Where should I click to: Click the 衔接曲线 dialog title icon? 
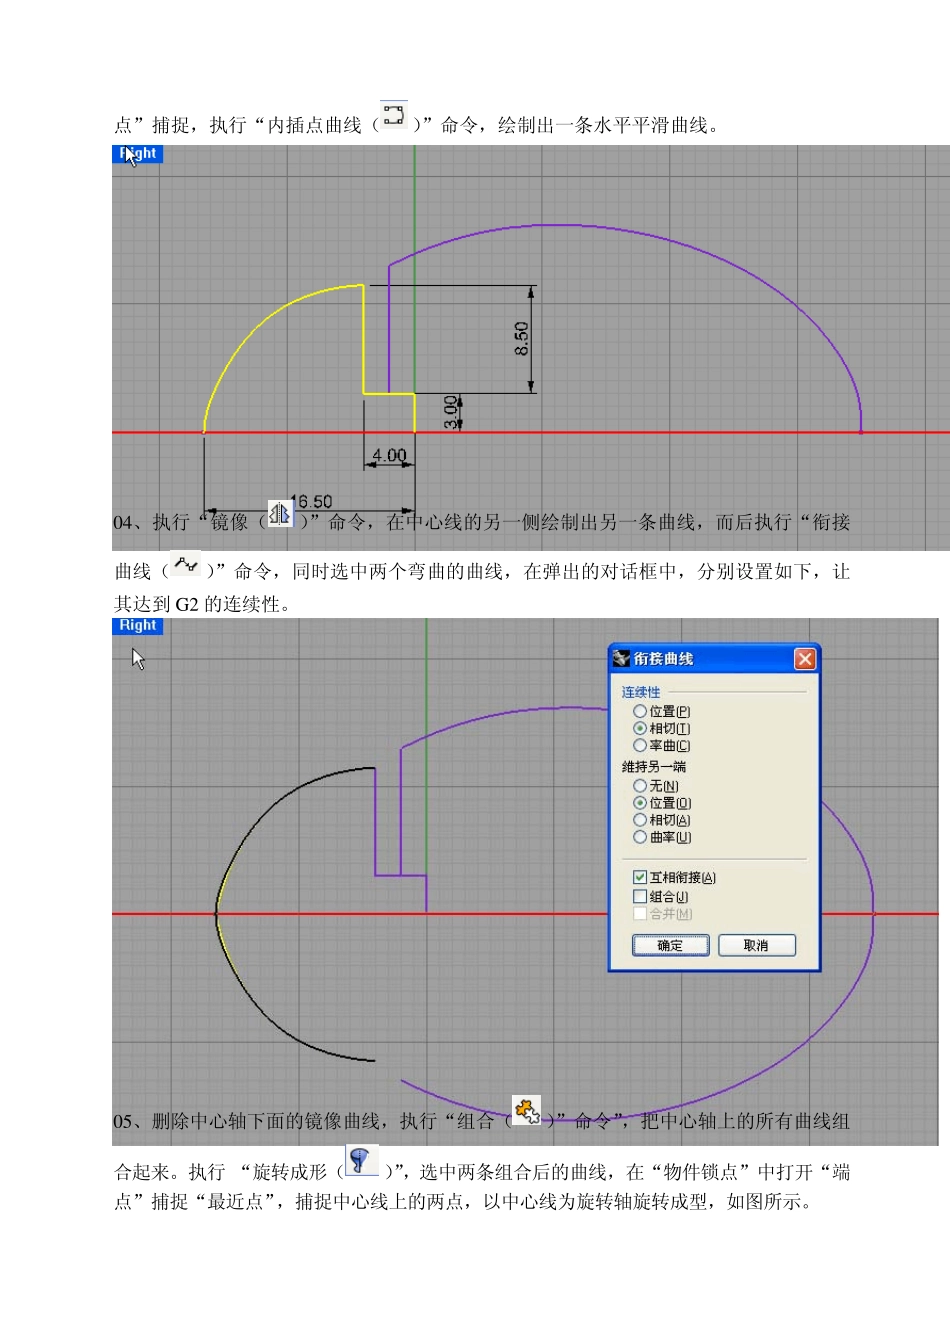pos(621,658)
